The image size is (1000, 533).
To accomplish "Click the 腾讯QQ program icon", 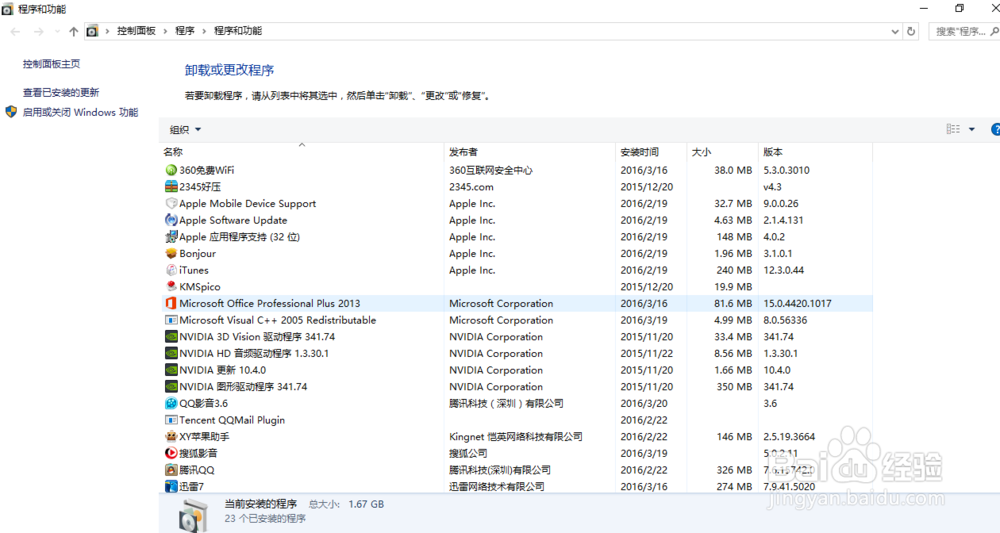I will tap(171, 470).
